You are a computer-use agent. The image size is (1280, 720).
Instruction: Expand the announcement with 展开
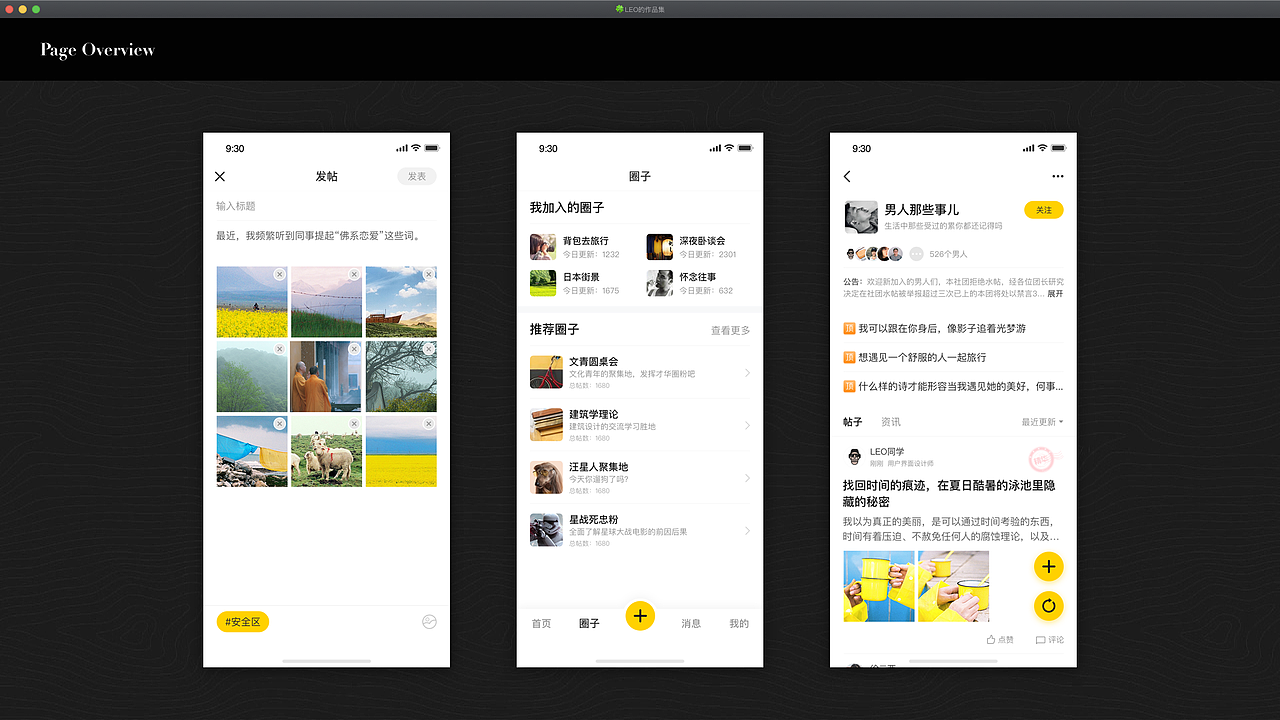coord(1056,294)
